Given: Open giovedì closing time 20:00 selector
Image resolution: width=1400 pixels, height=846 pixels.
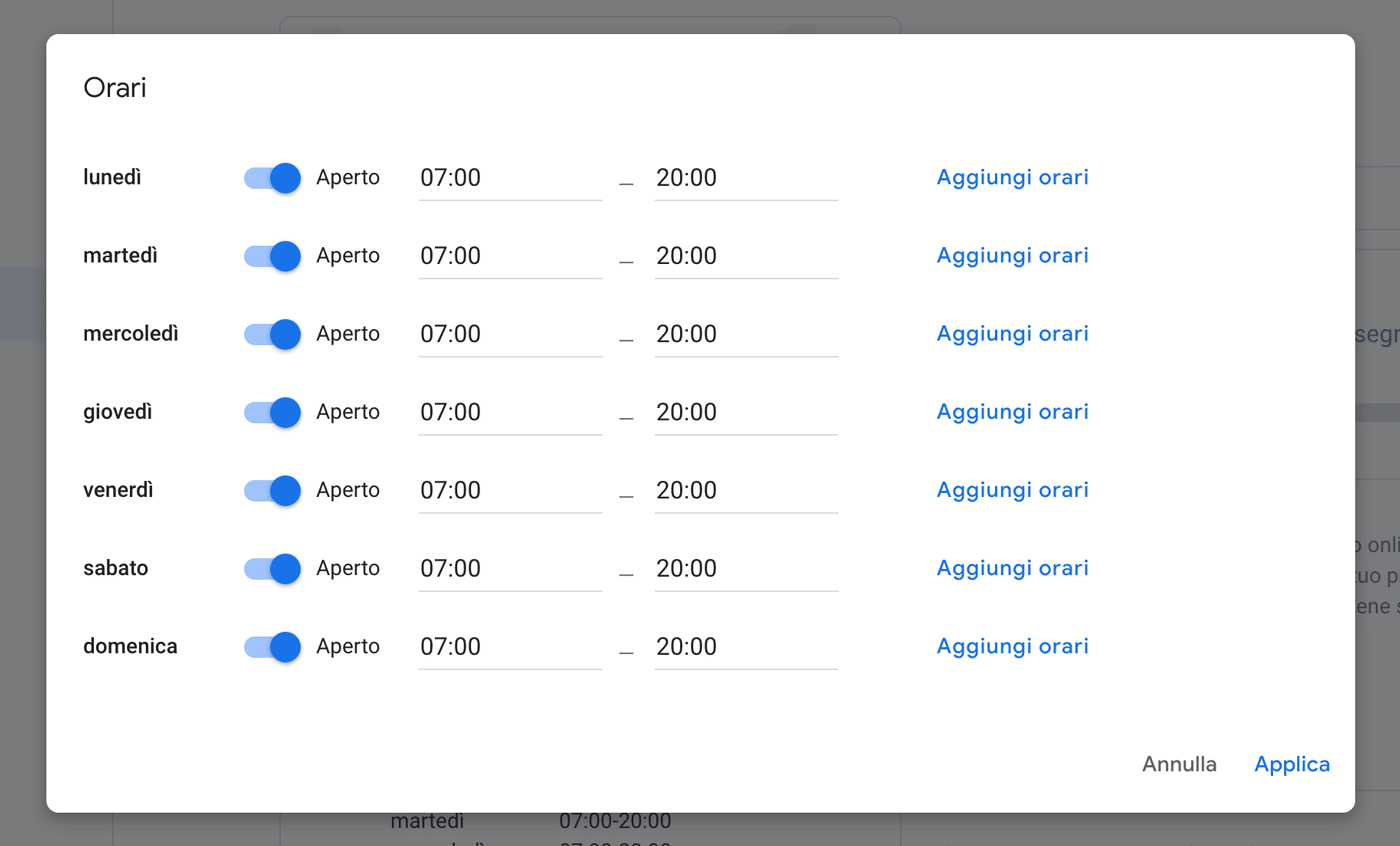Looking at the screenshot, I should coord(746,412).
